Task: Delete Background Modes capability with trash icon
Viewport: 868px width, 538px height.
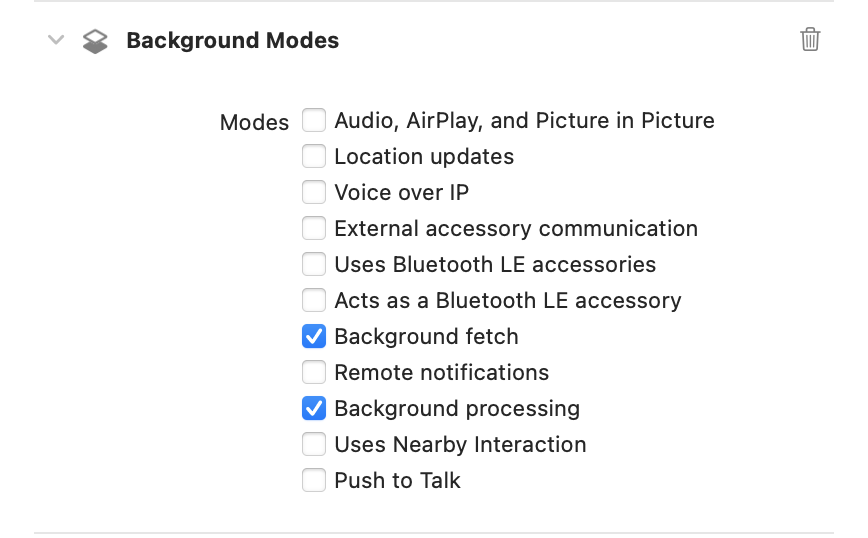Action: pyautogui.click(x=810, y=40)
